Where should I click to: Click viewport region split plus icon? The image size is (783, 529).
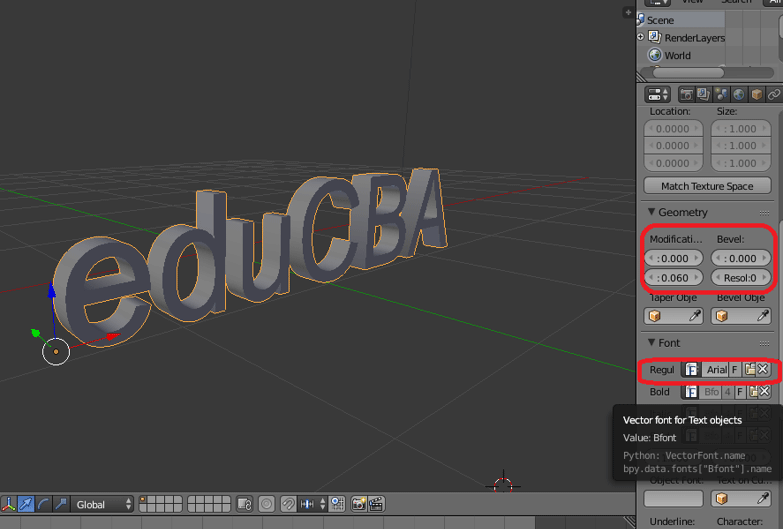(x=628, y=12)
